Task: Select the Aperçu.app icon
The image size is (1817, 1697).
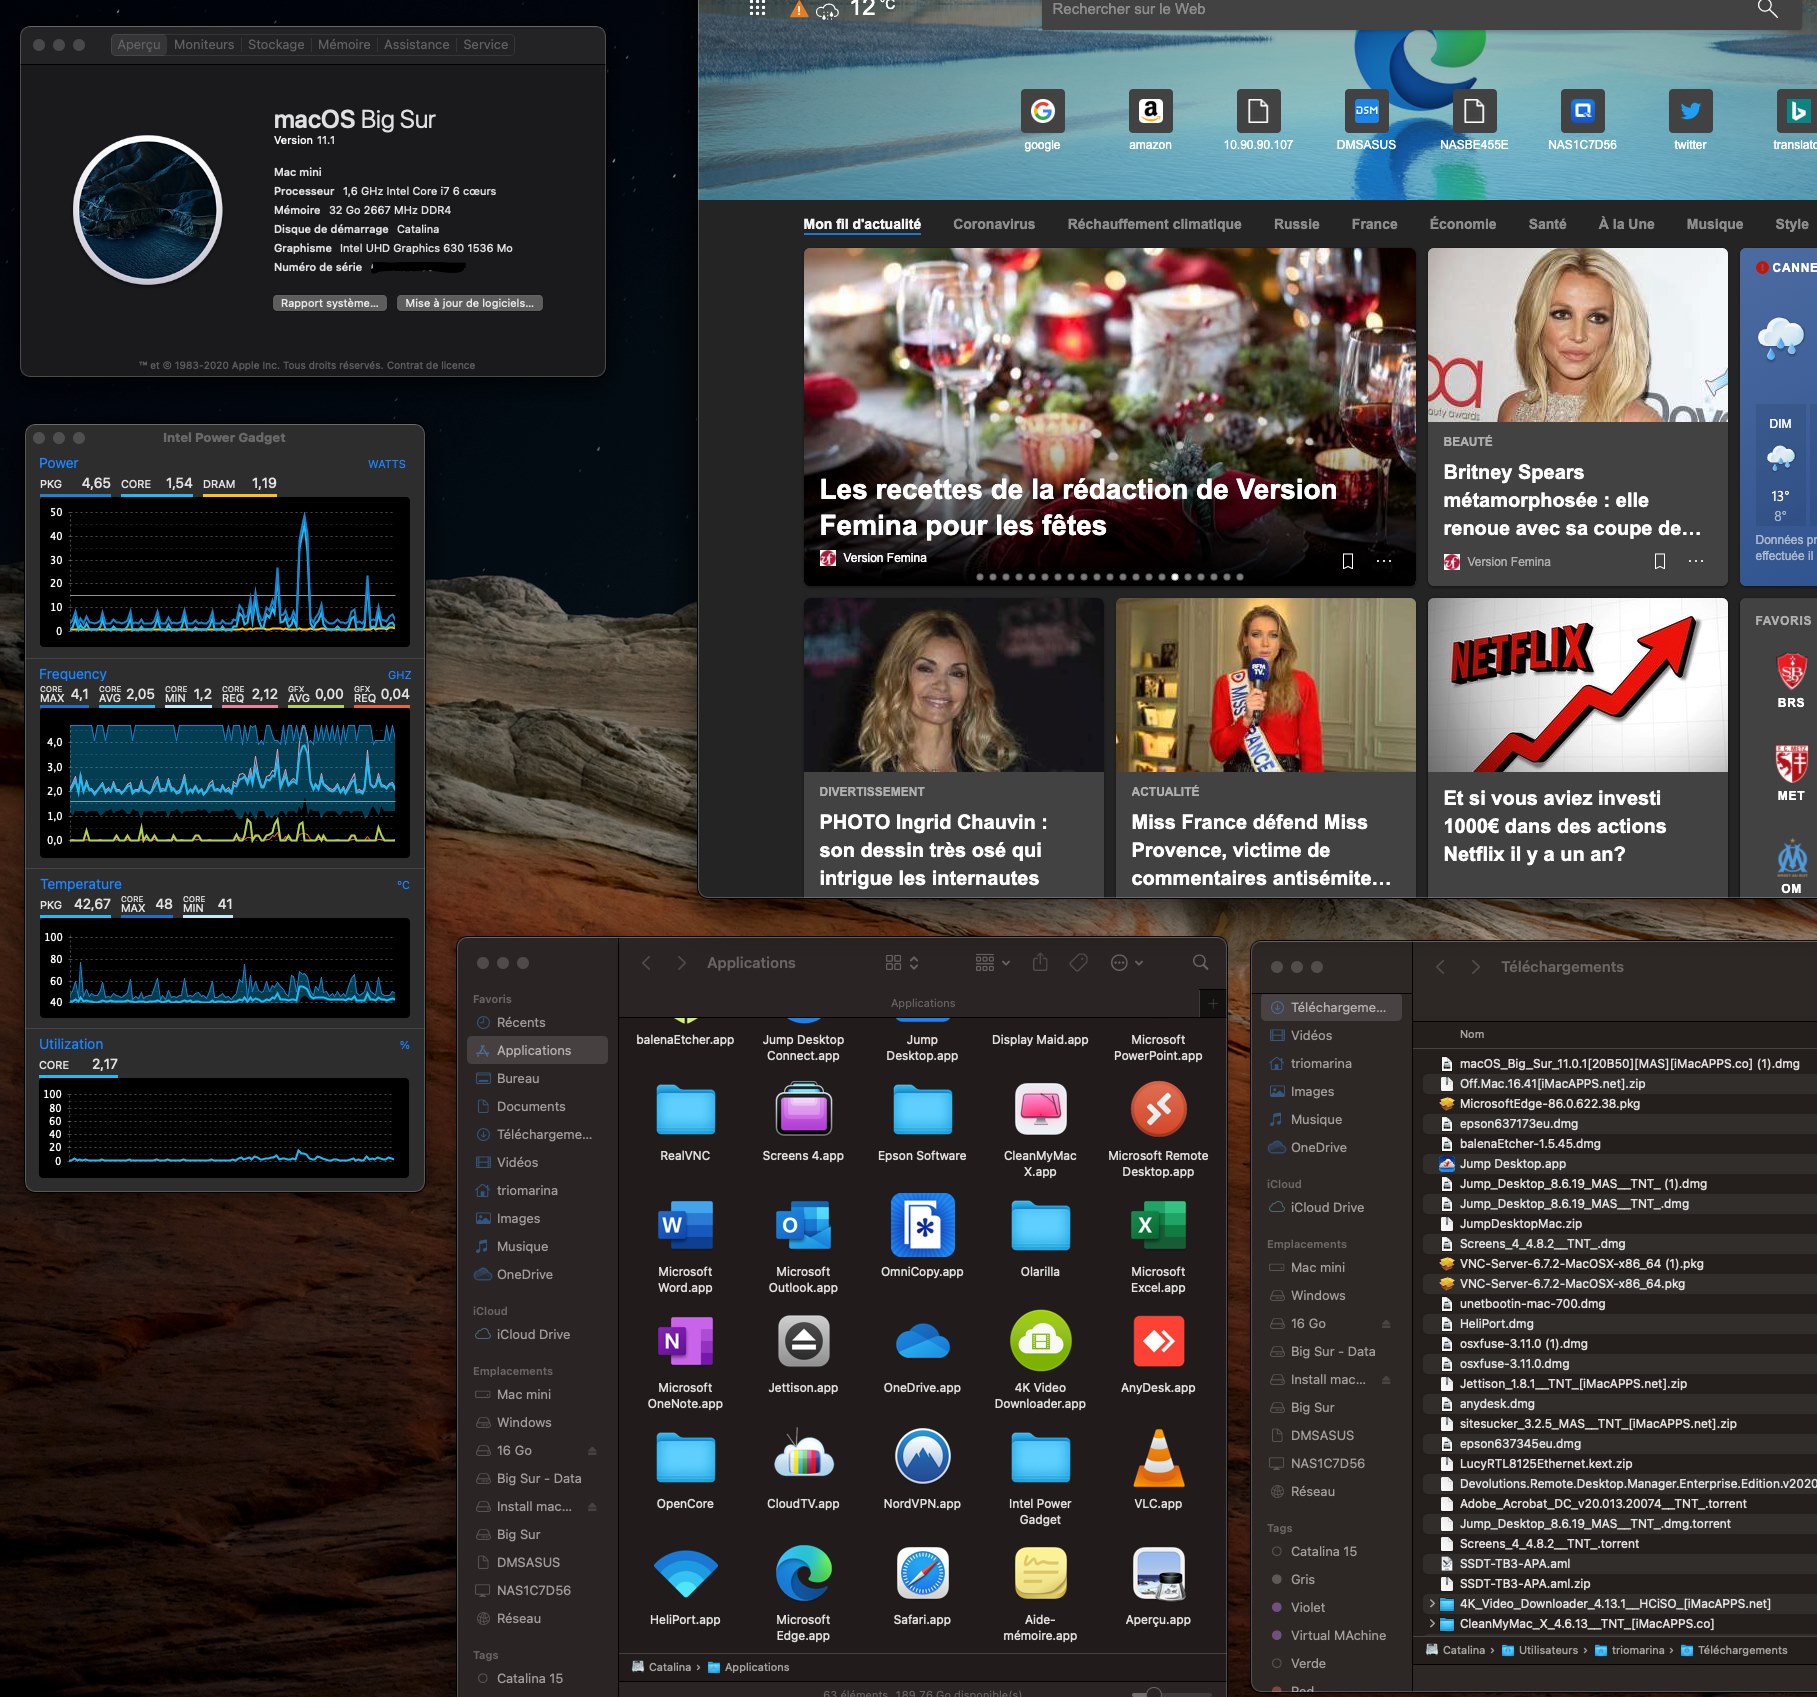Action: coord(1158,1574)
